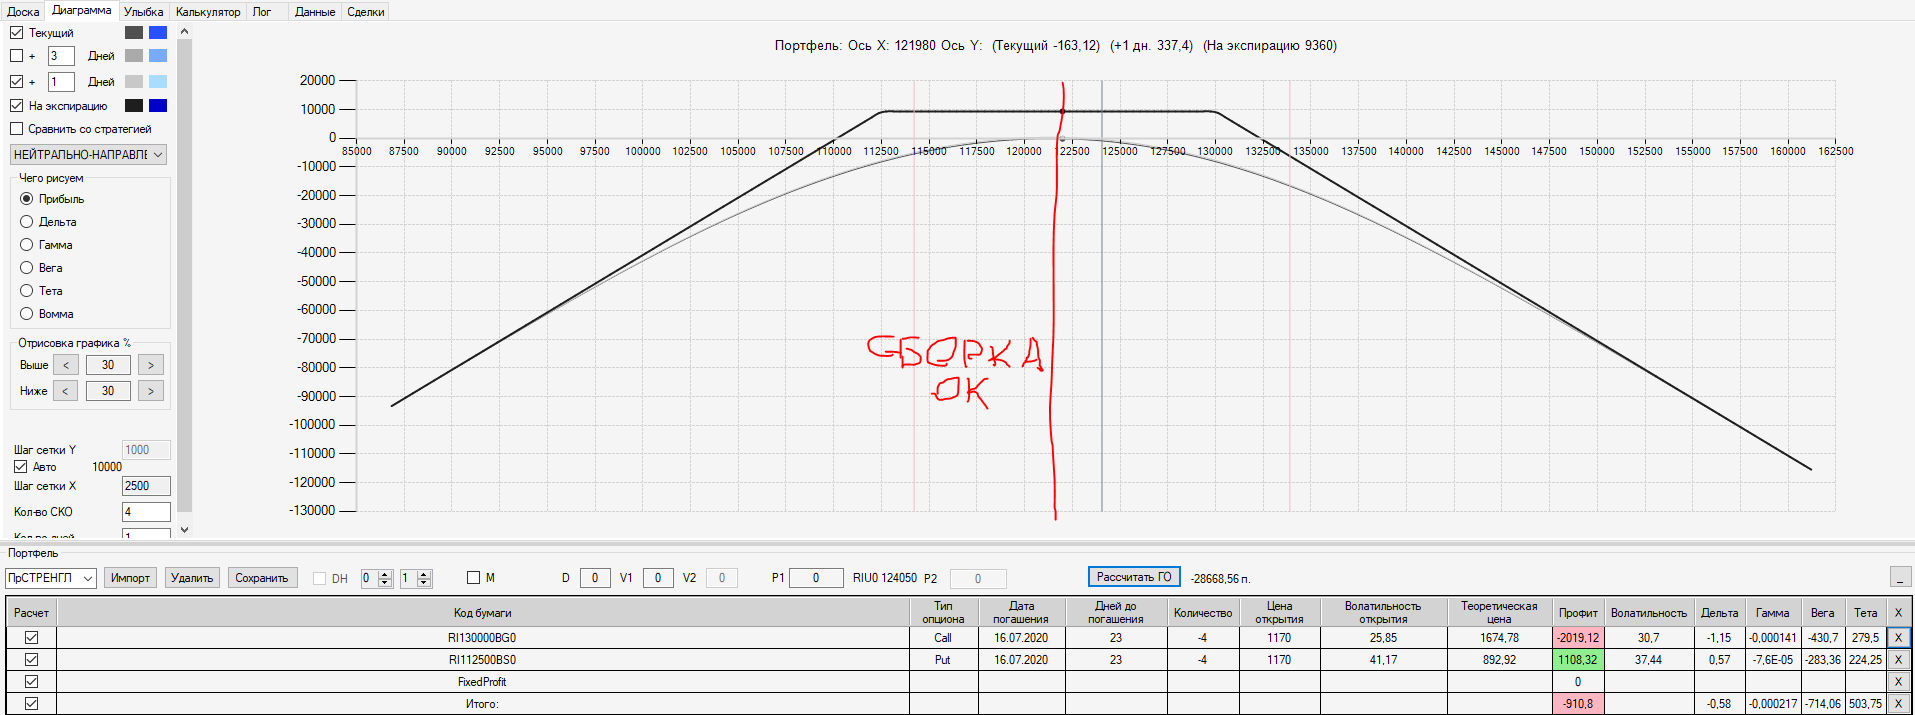Click the Удалить button
1915x715 pixels.
point(192,578)
